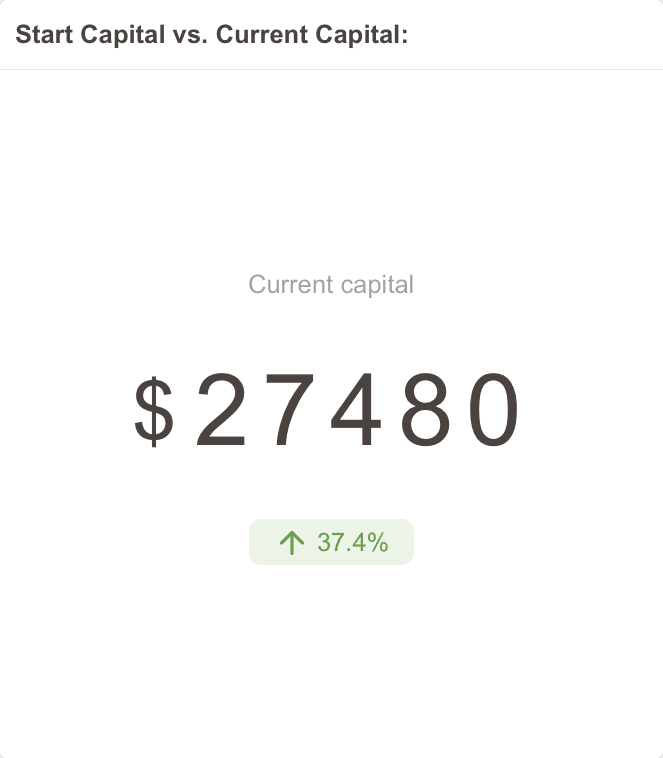
Task: Click the final "Capital:" word in the header
Action: click(361, 35)
